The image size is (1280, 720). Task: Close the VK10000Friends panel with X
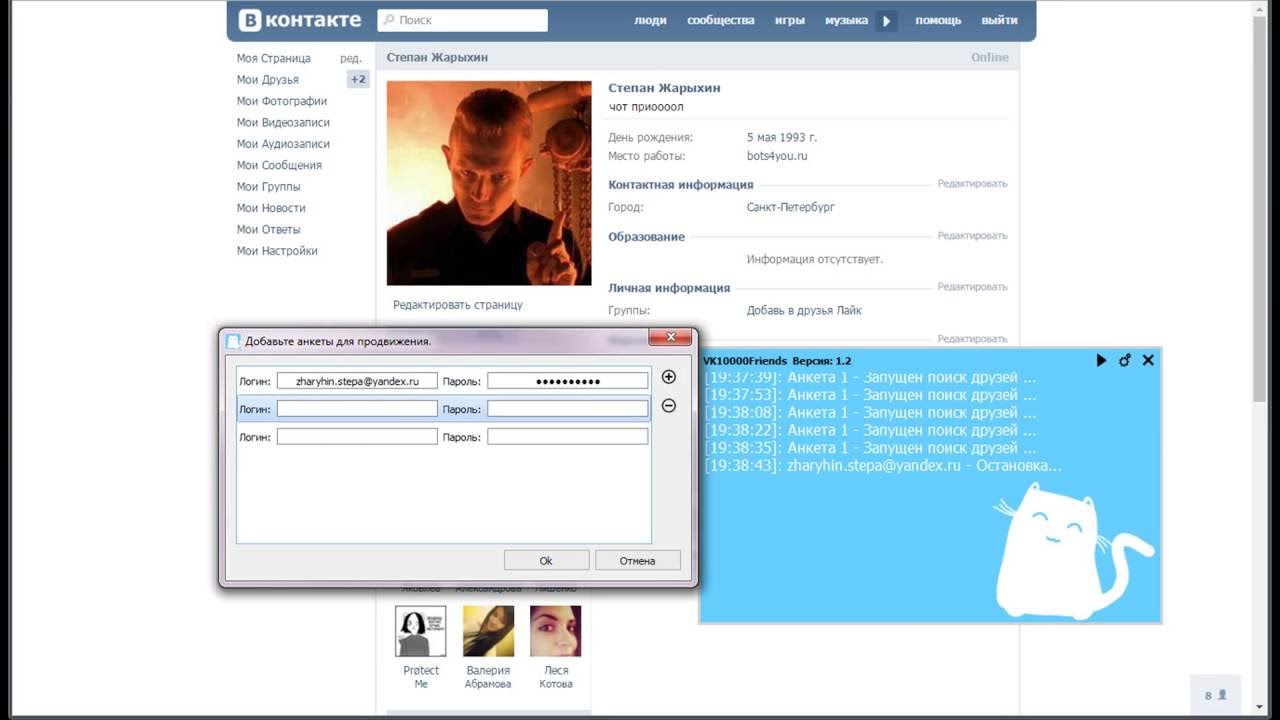(x=1148, y=360)
